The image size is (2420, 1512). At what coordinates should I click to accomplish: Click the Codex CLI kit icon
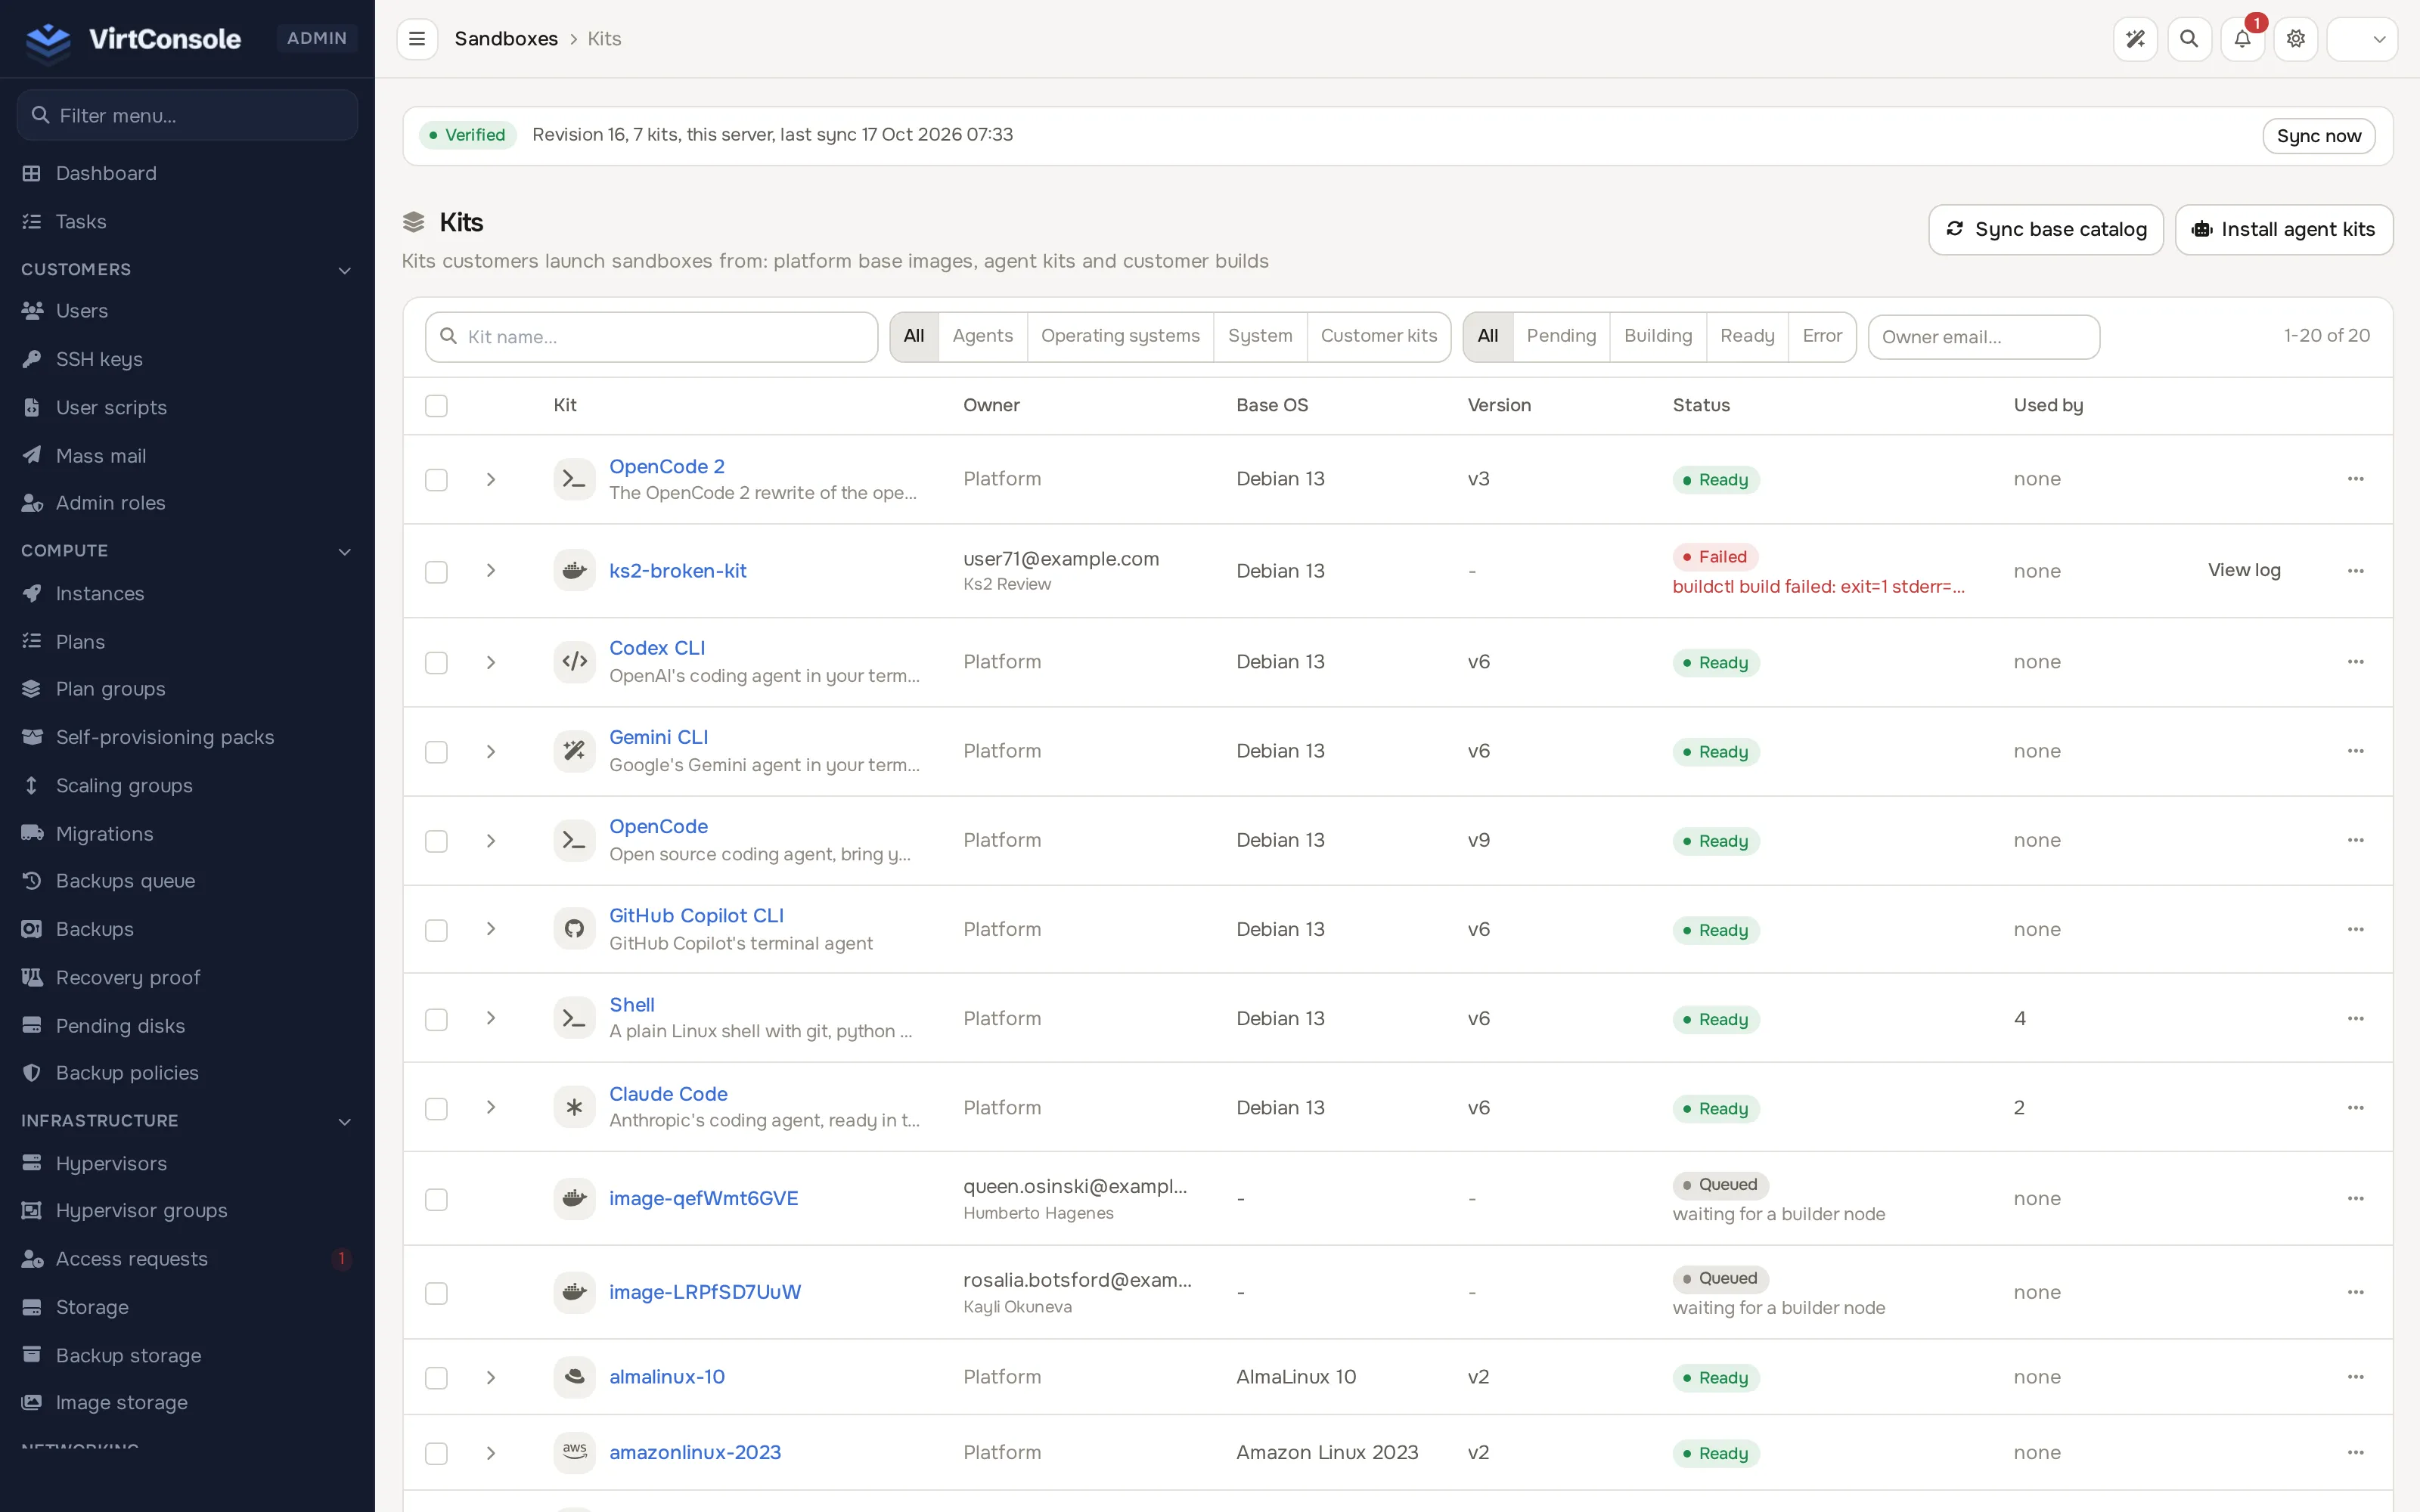(574, 662)
